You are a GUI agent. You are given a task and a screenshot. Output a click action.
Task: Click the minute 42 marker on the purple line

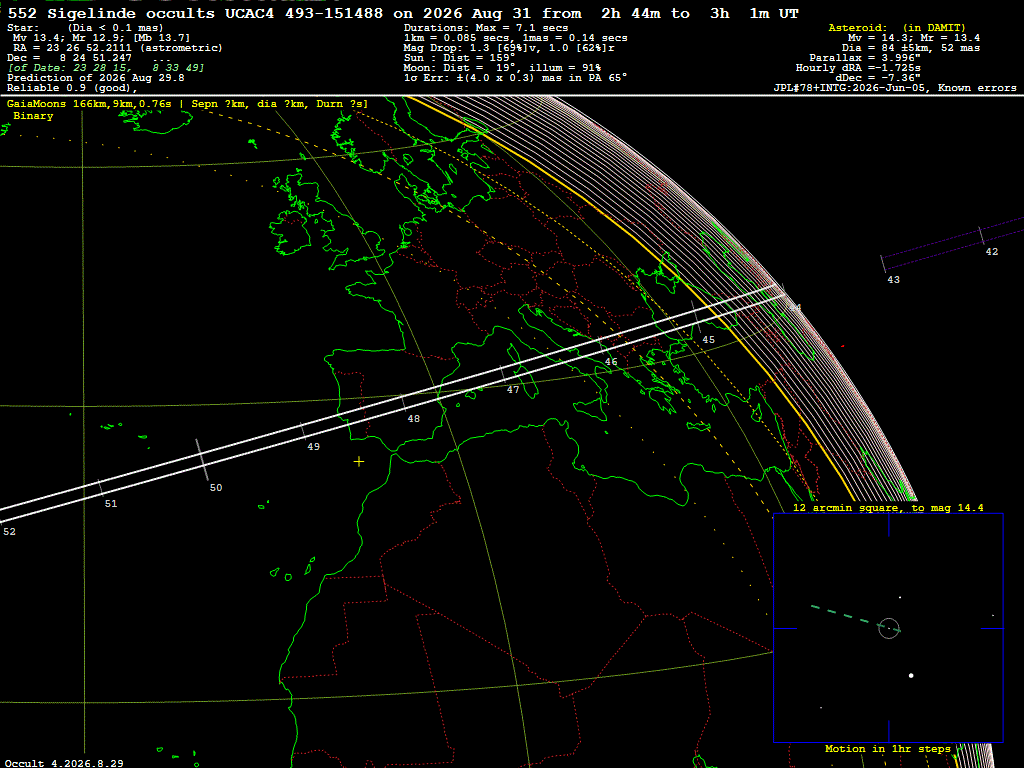(x=991, y=251)
